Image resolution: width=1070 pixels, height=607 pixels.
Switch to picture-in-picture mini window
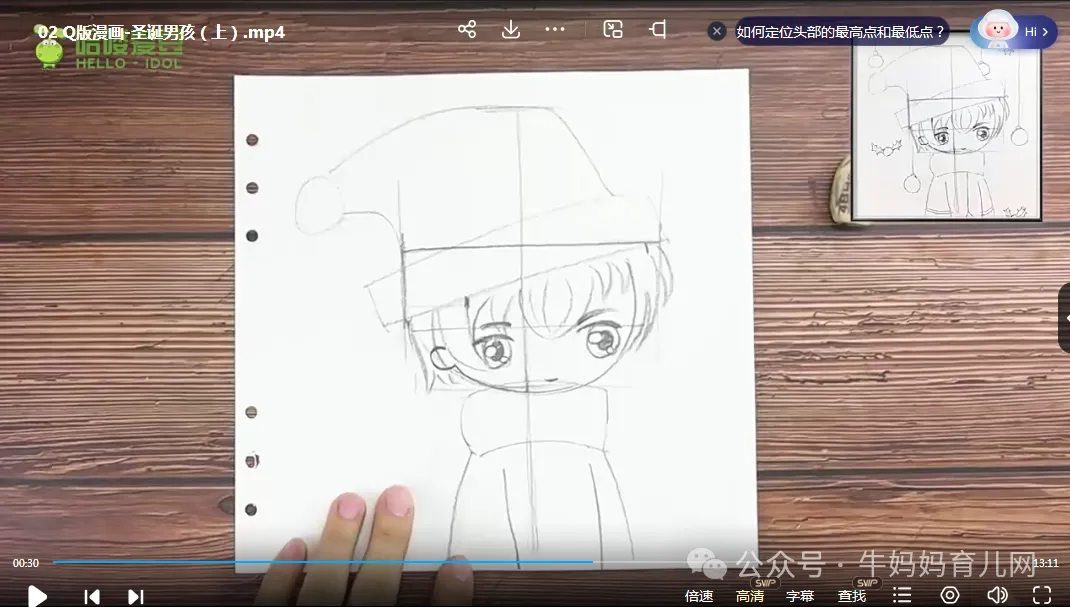(613, 29)
